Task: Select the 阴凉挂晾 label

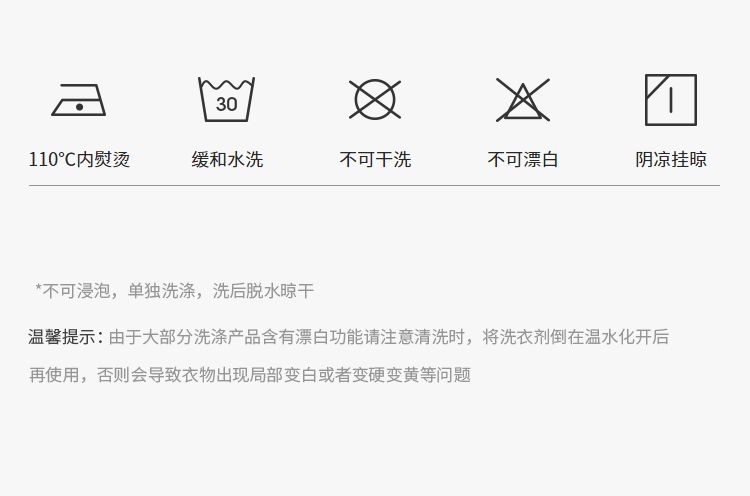Action: point(671,159)
